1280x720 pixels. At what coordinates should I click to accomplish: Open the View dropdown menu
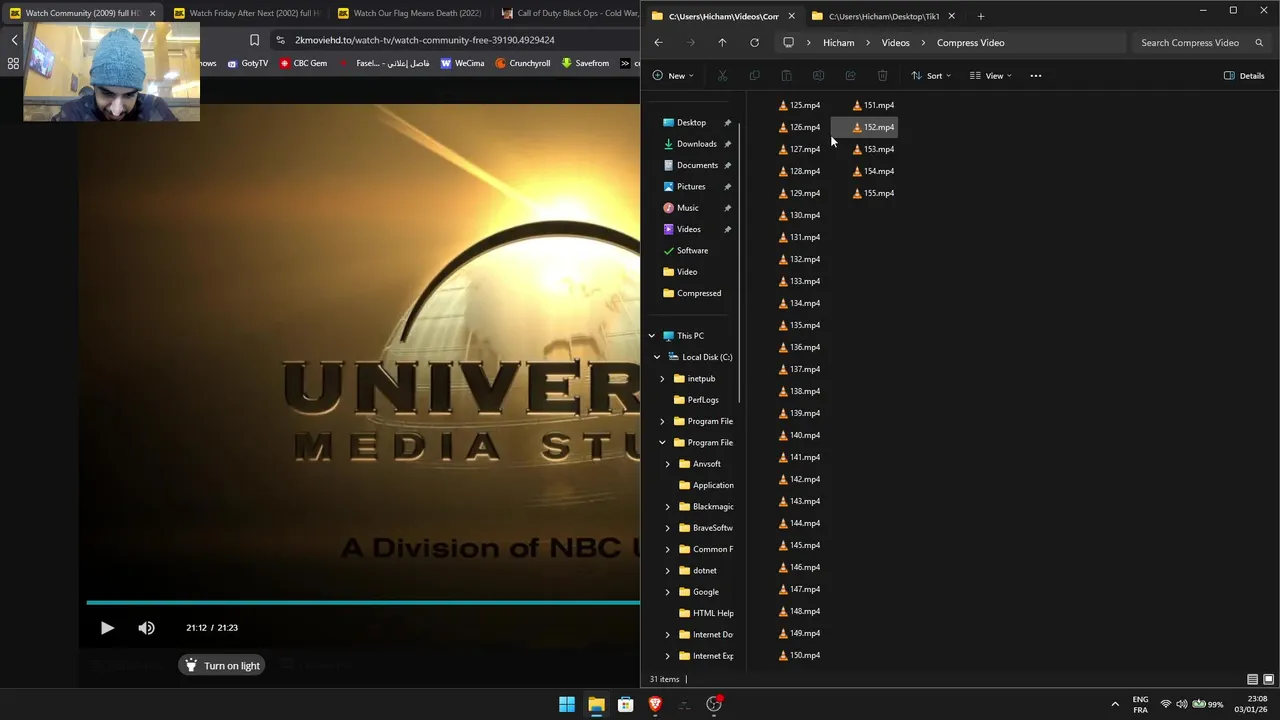pos(990,76)
